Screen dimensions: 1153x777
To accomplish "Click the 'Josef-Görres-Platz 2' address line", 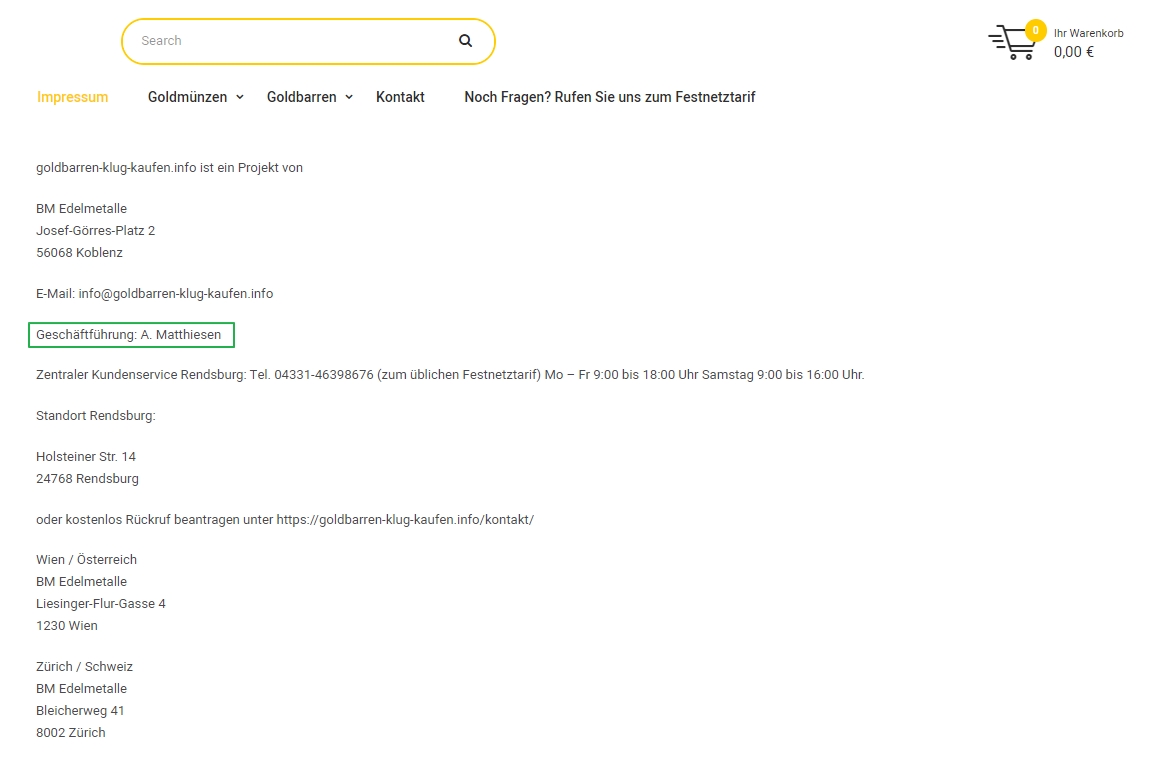I will pyautogui.click(x=96, y=231).
